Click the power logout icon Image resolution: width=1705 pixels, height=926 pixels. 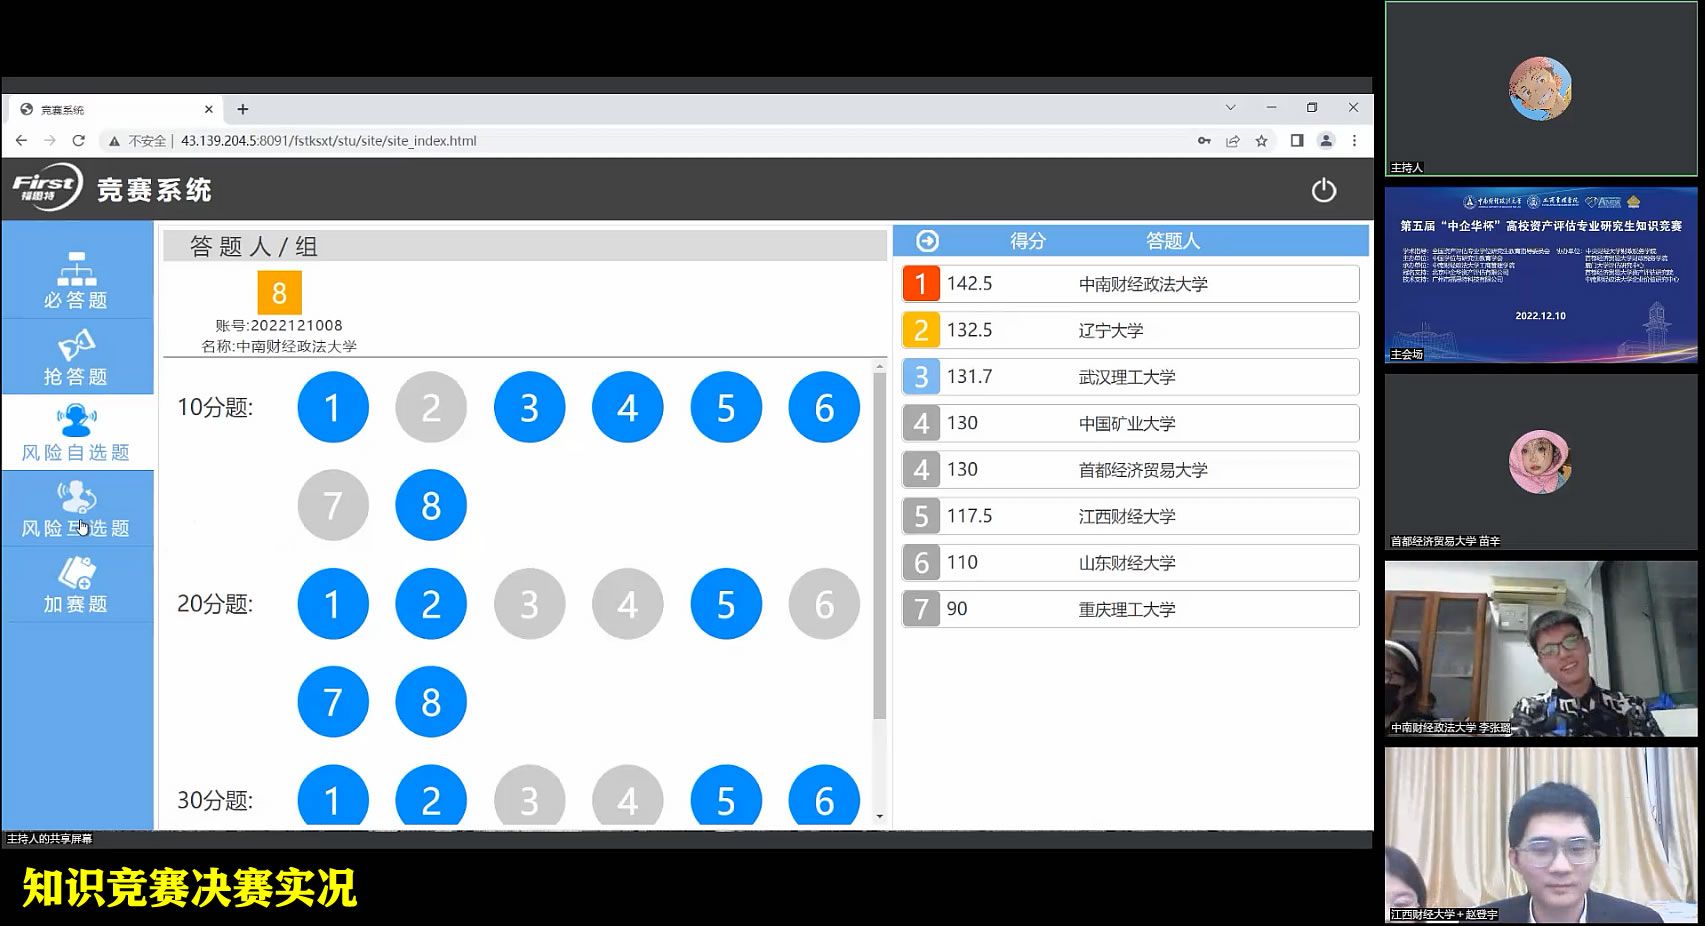coord(1323,190)
